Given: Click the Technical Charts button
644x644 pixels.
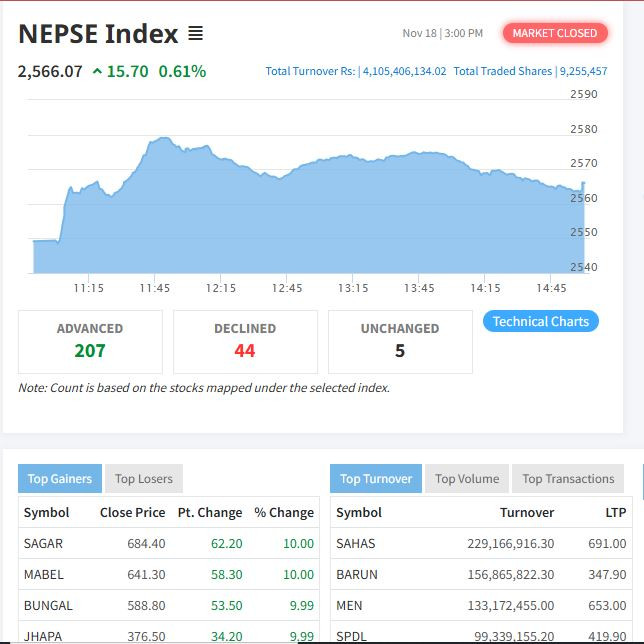Looking at the screenshot, I should point(540,321).
